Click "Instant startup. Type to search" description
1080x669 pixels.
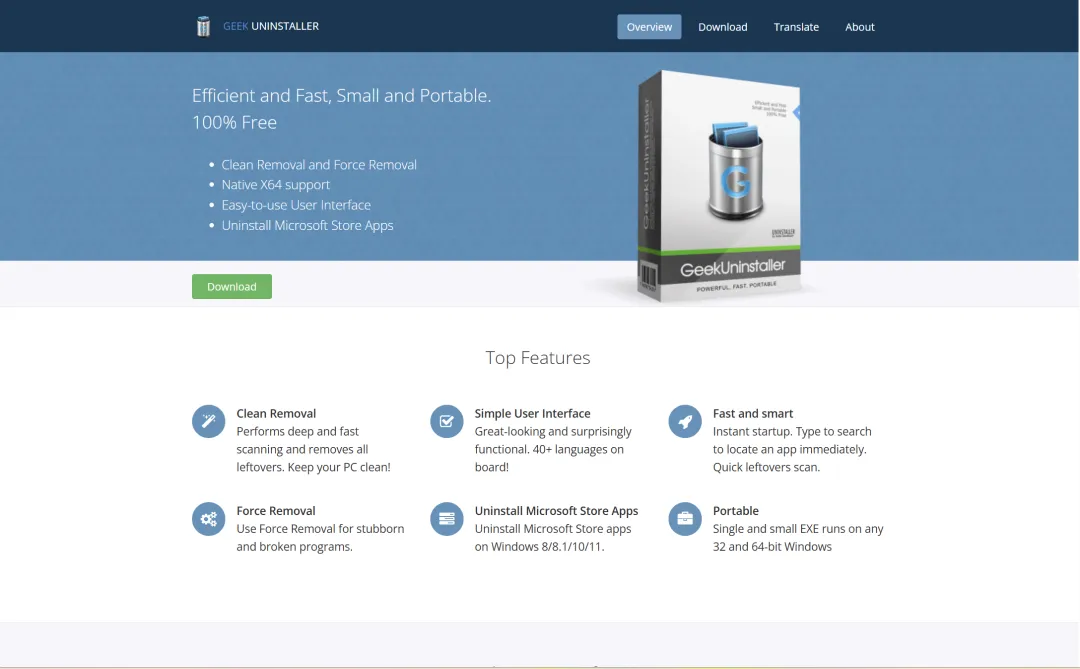(792, 431)
